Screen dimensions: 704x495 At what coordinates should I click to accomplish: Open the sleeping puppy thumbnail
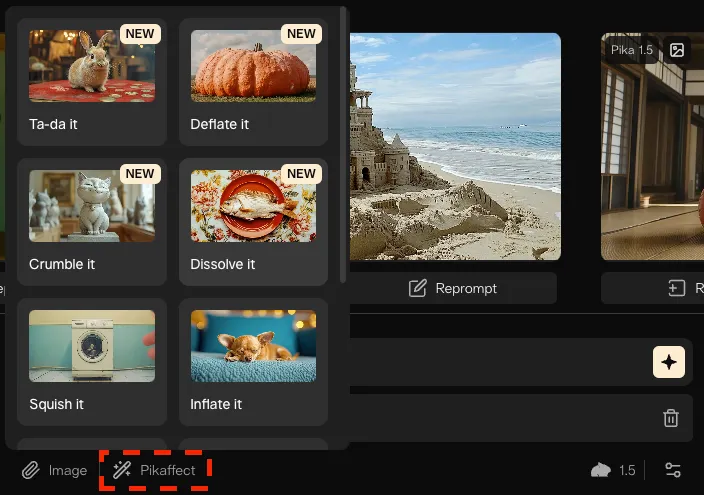point(253,346)
